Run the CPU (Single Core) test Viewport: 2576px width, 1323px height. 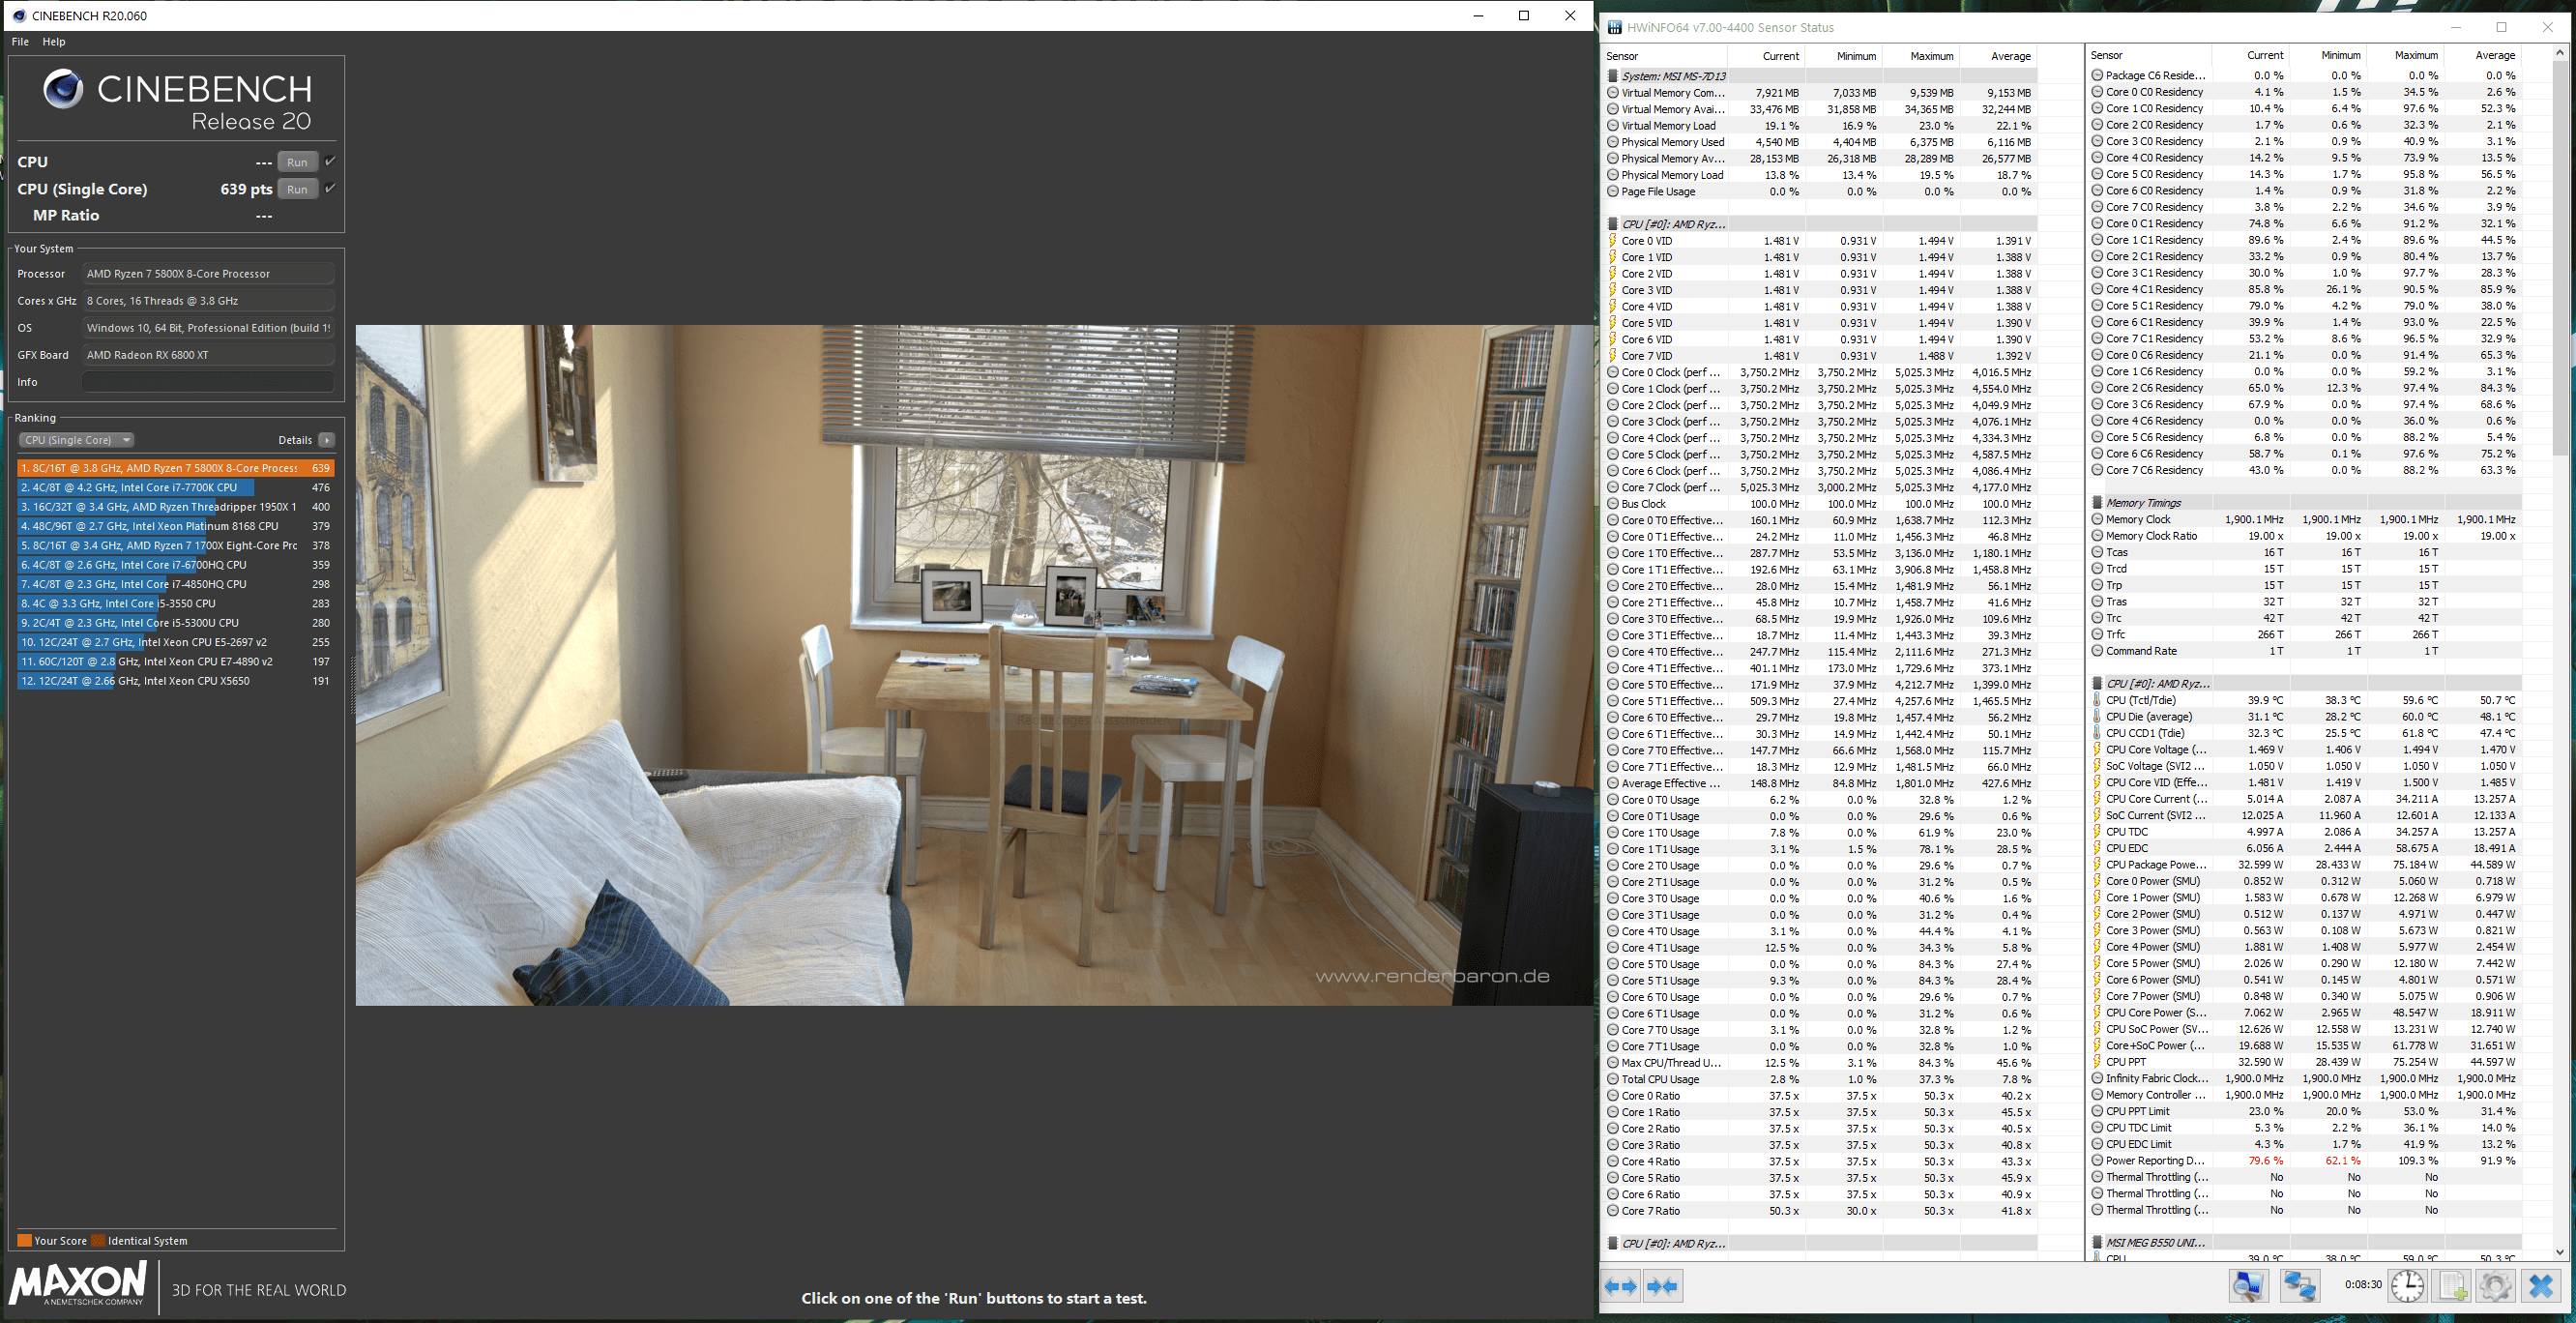297,189
